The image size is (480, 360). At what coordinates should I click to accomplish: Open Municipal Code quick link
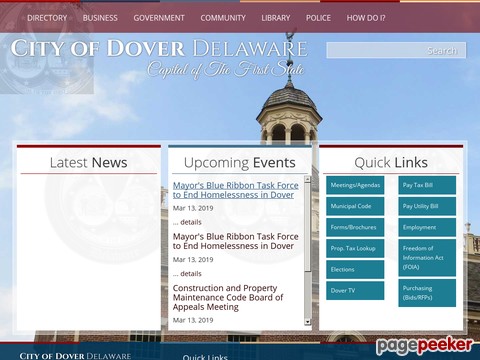pos(355,206)
